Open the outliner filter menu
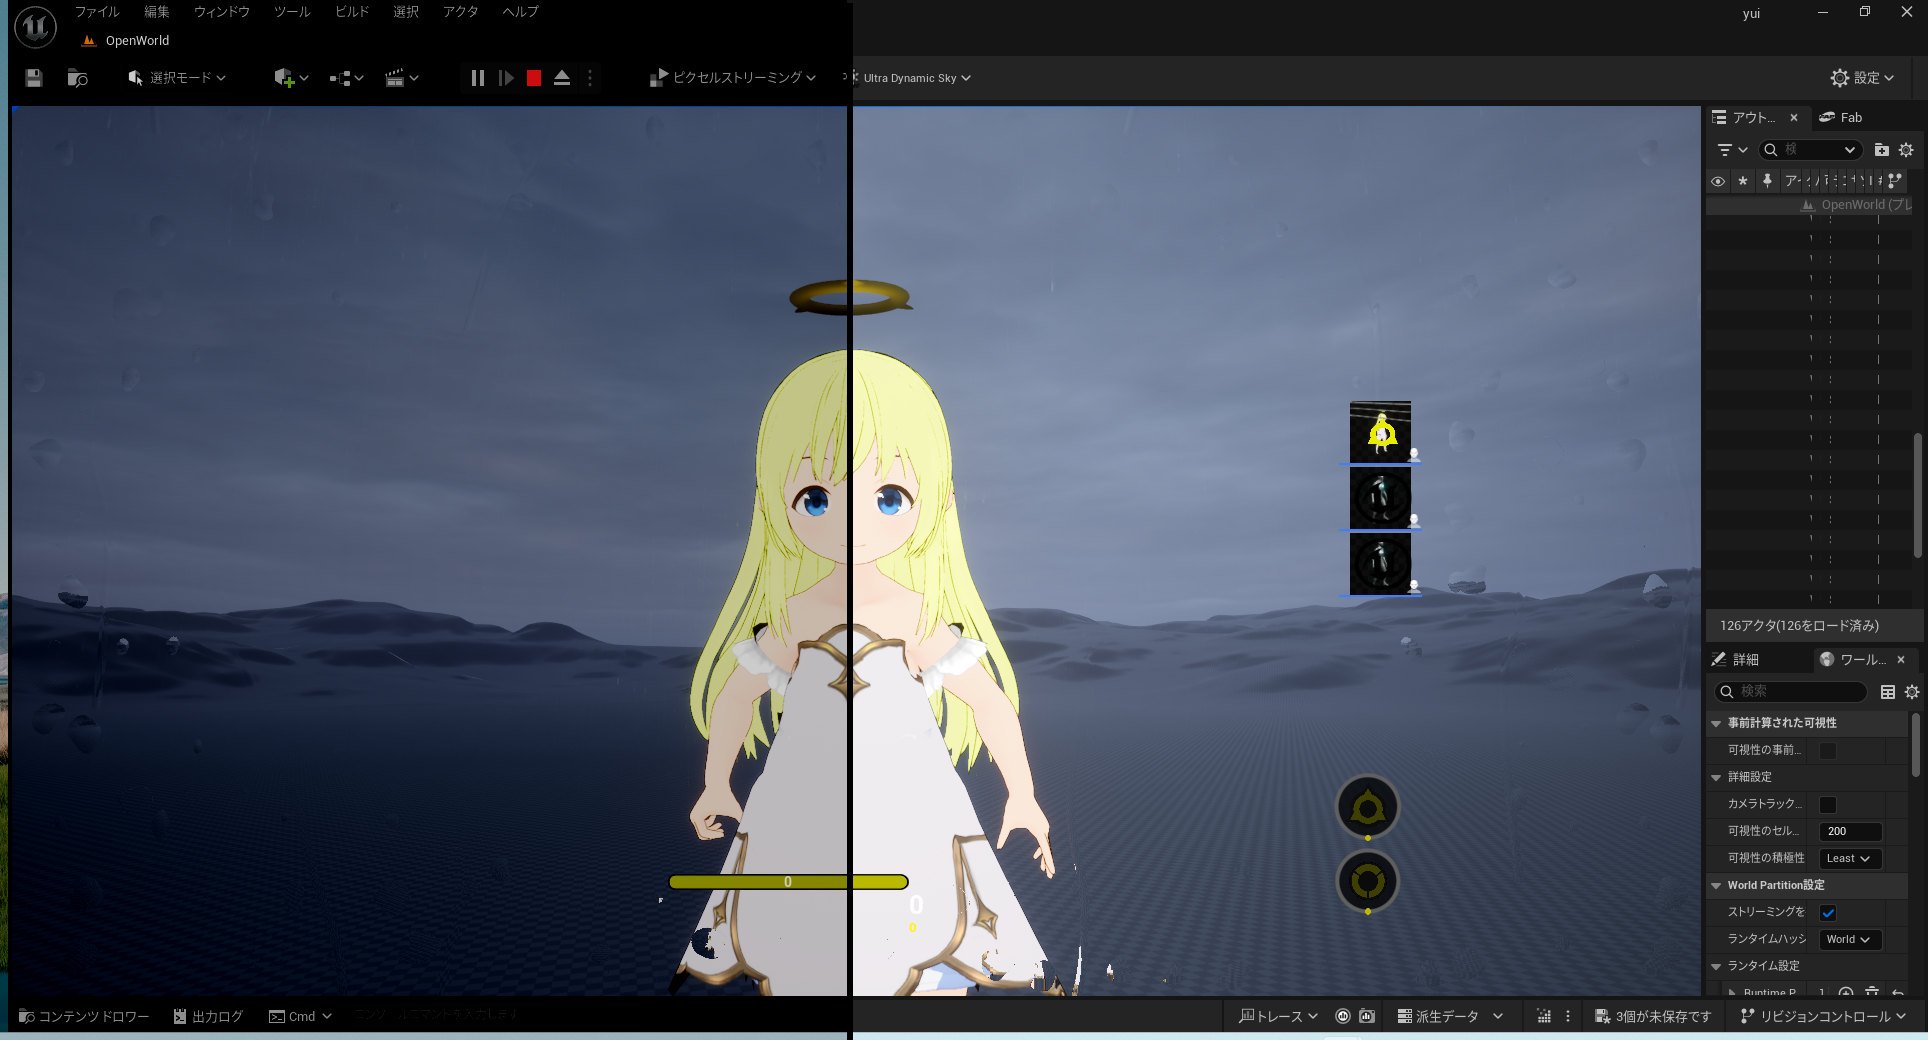 (x=1731, y=150)
